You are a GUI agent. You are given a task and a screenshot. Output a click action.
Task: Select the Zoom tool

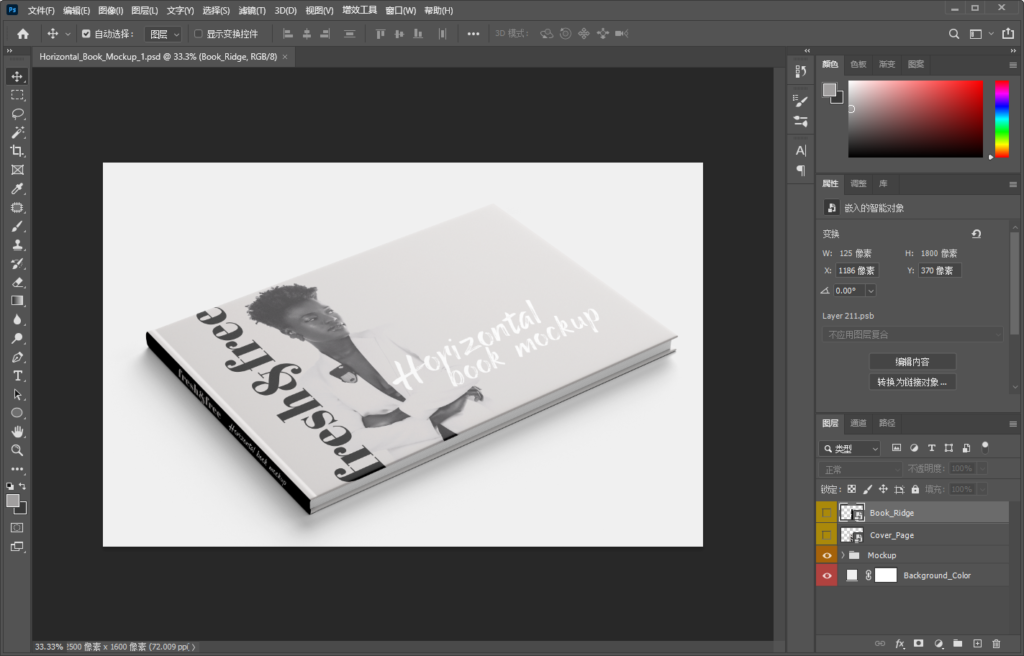click(17, 450)
